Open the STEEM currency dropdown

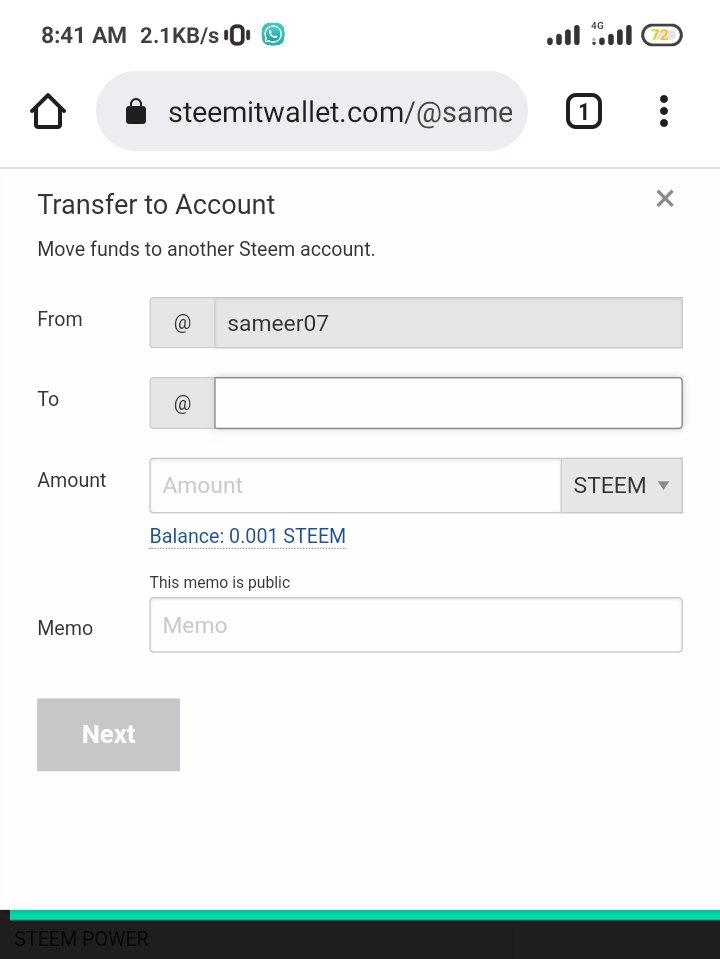[x=622, y=486]
